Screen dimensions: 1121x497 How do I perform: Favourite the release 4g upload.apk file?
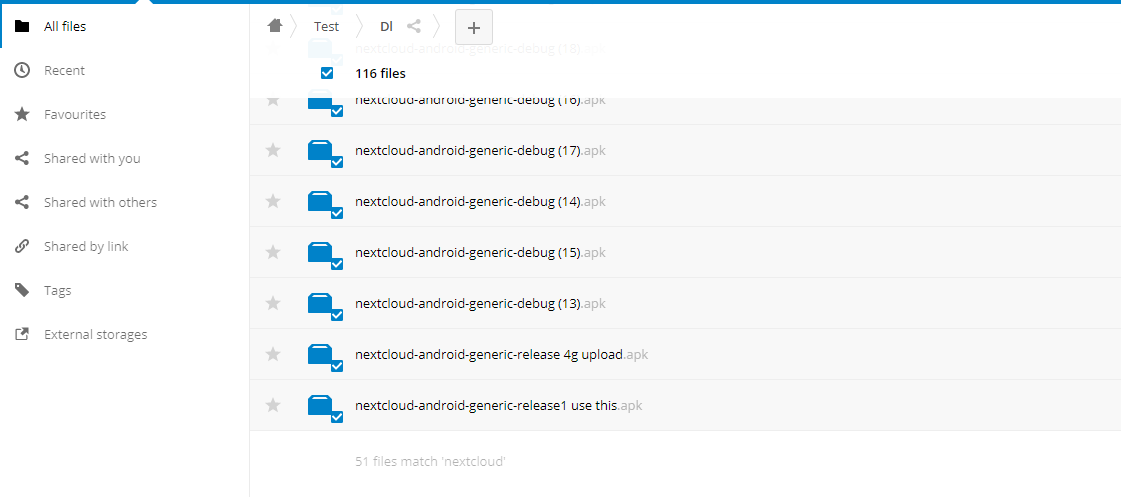tap(272, 355)
